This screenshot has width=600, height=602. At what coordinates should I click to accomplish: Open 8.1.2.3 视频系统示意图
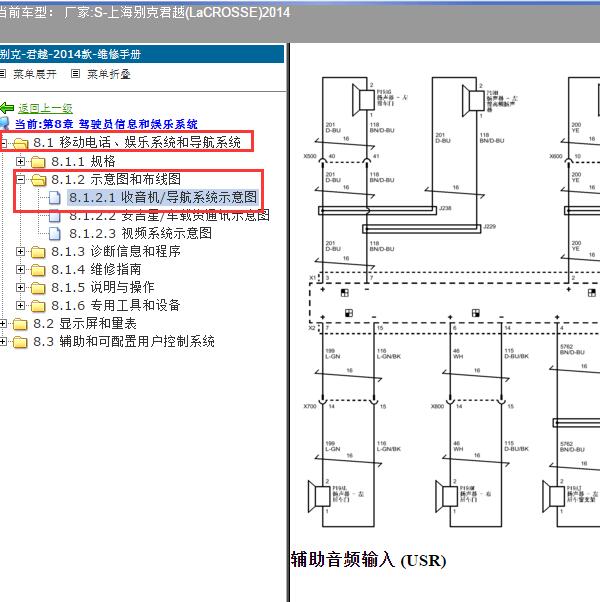(x=140, y=233)
